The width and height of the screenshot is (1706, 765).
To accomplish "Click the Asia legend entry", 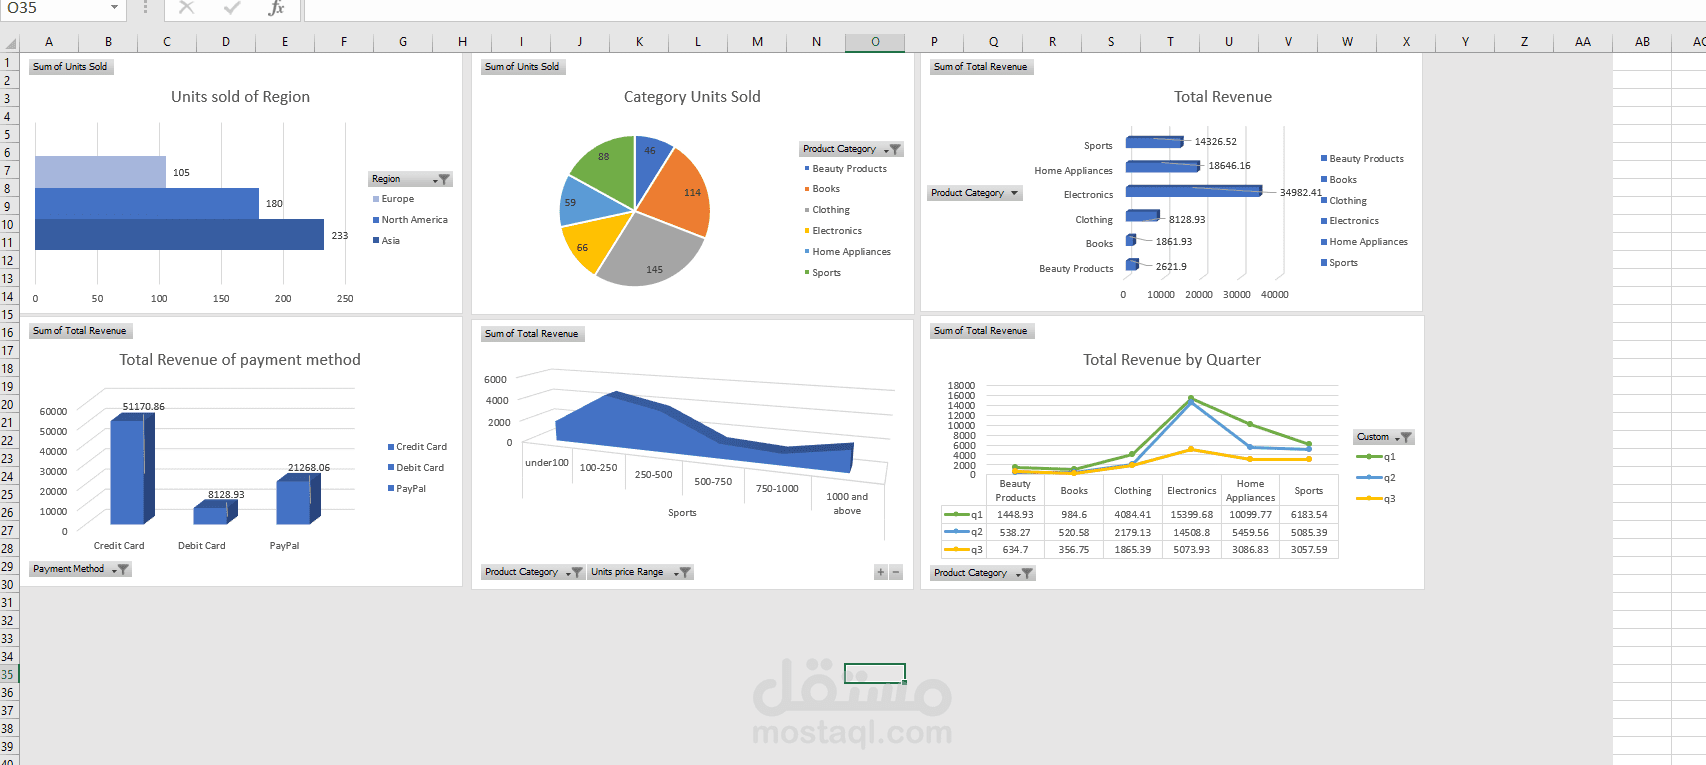I will [x=386, y=241].
